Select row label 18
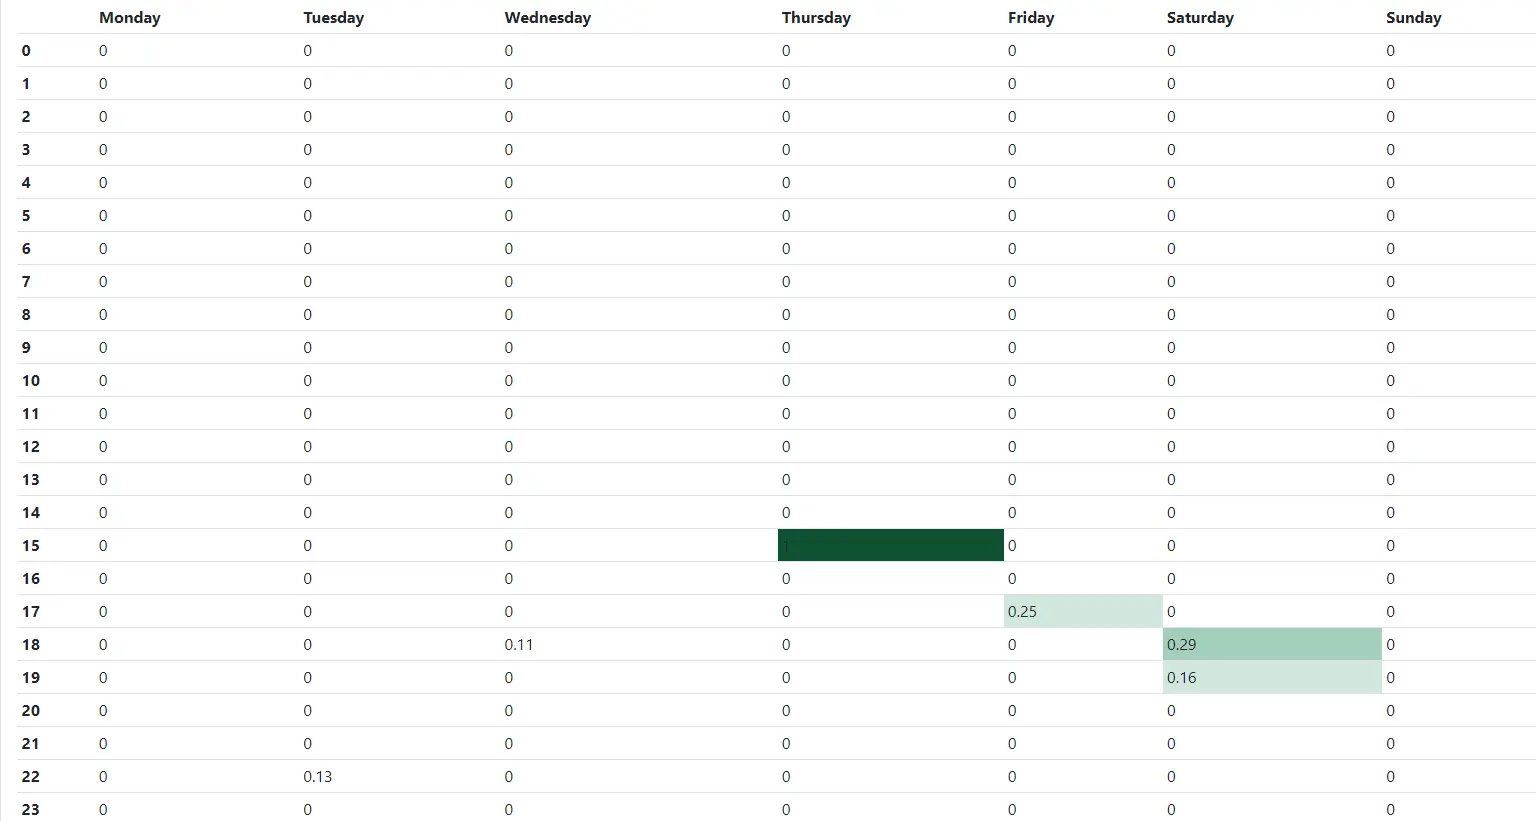 [x=31, y=645]
